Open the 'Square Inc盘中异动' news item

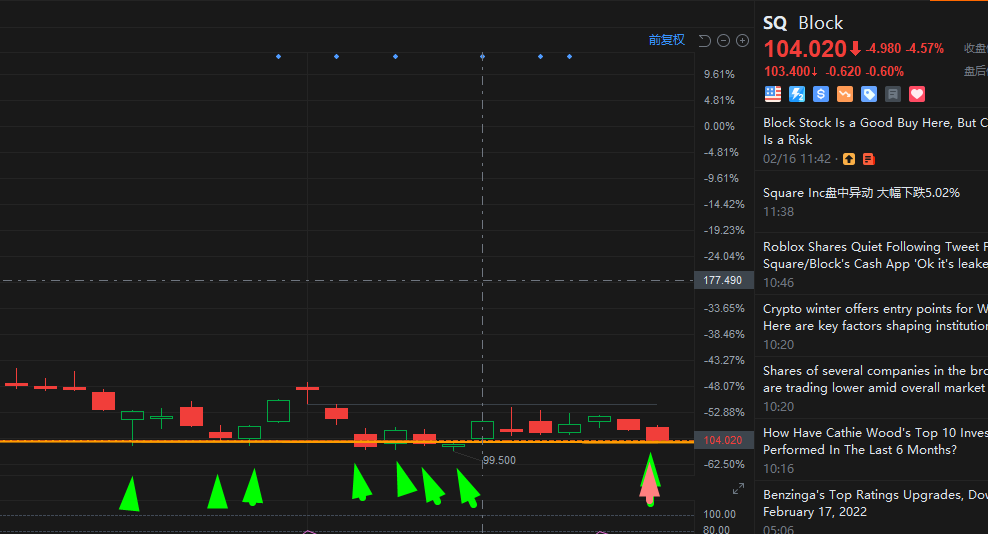pos(861,193)
